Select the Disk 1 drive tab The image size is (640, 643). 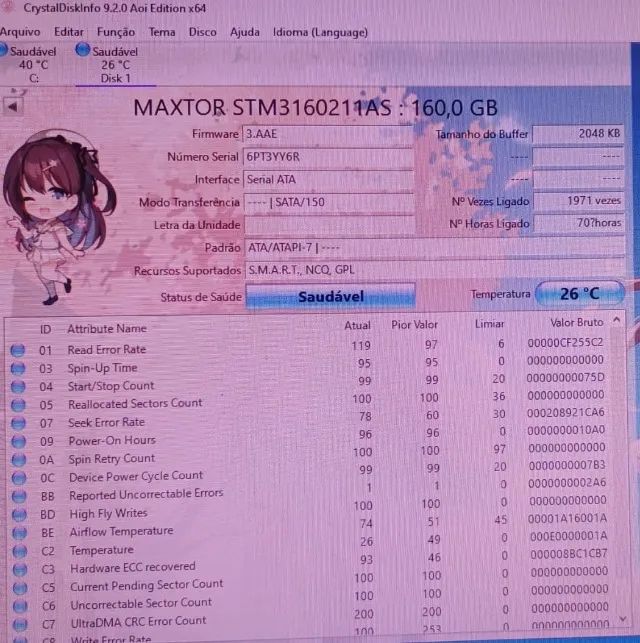pos(115,65)
